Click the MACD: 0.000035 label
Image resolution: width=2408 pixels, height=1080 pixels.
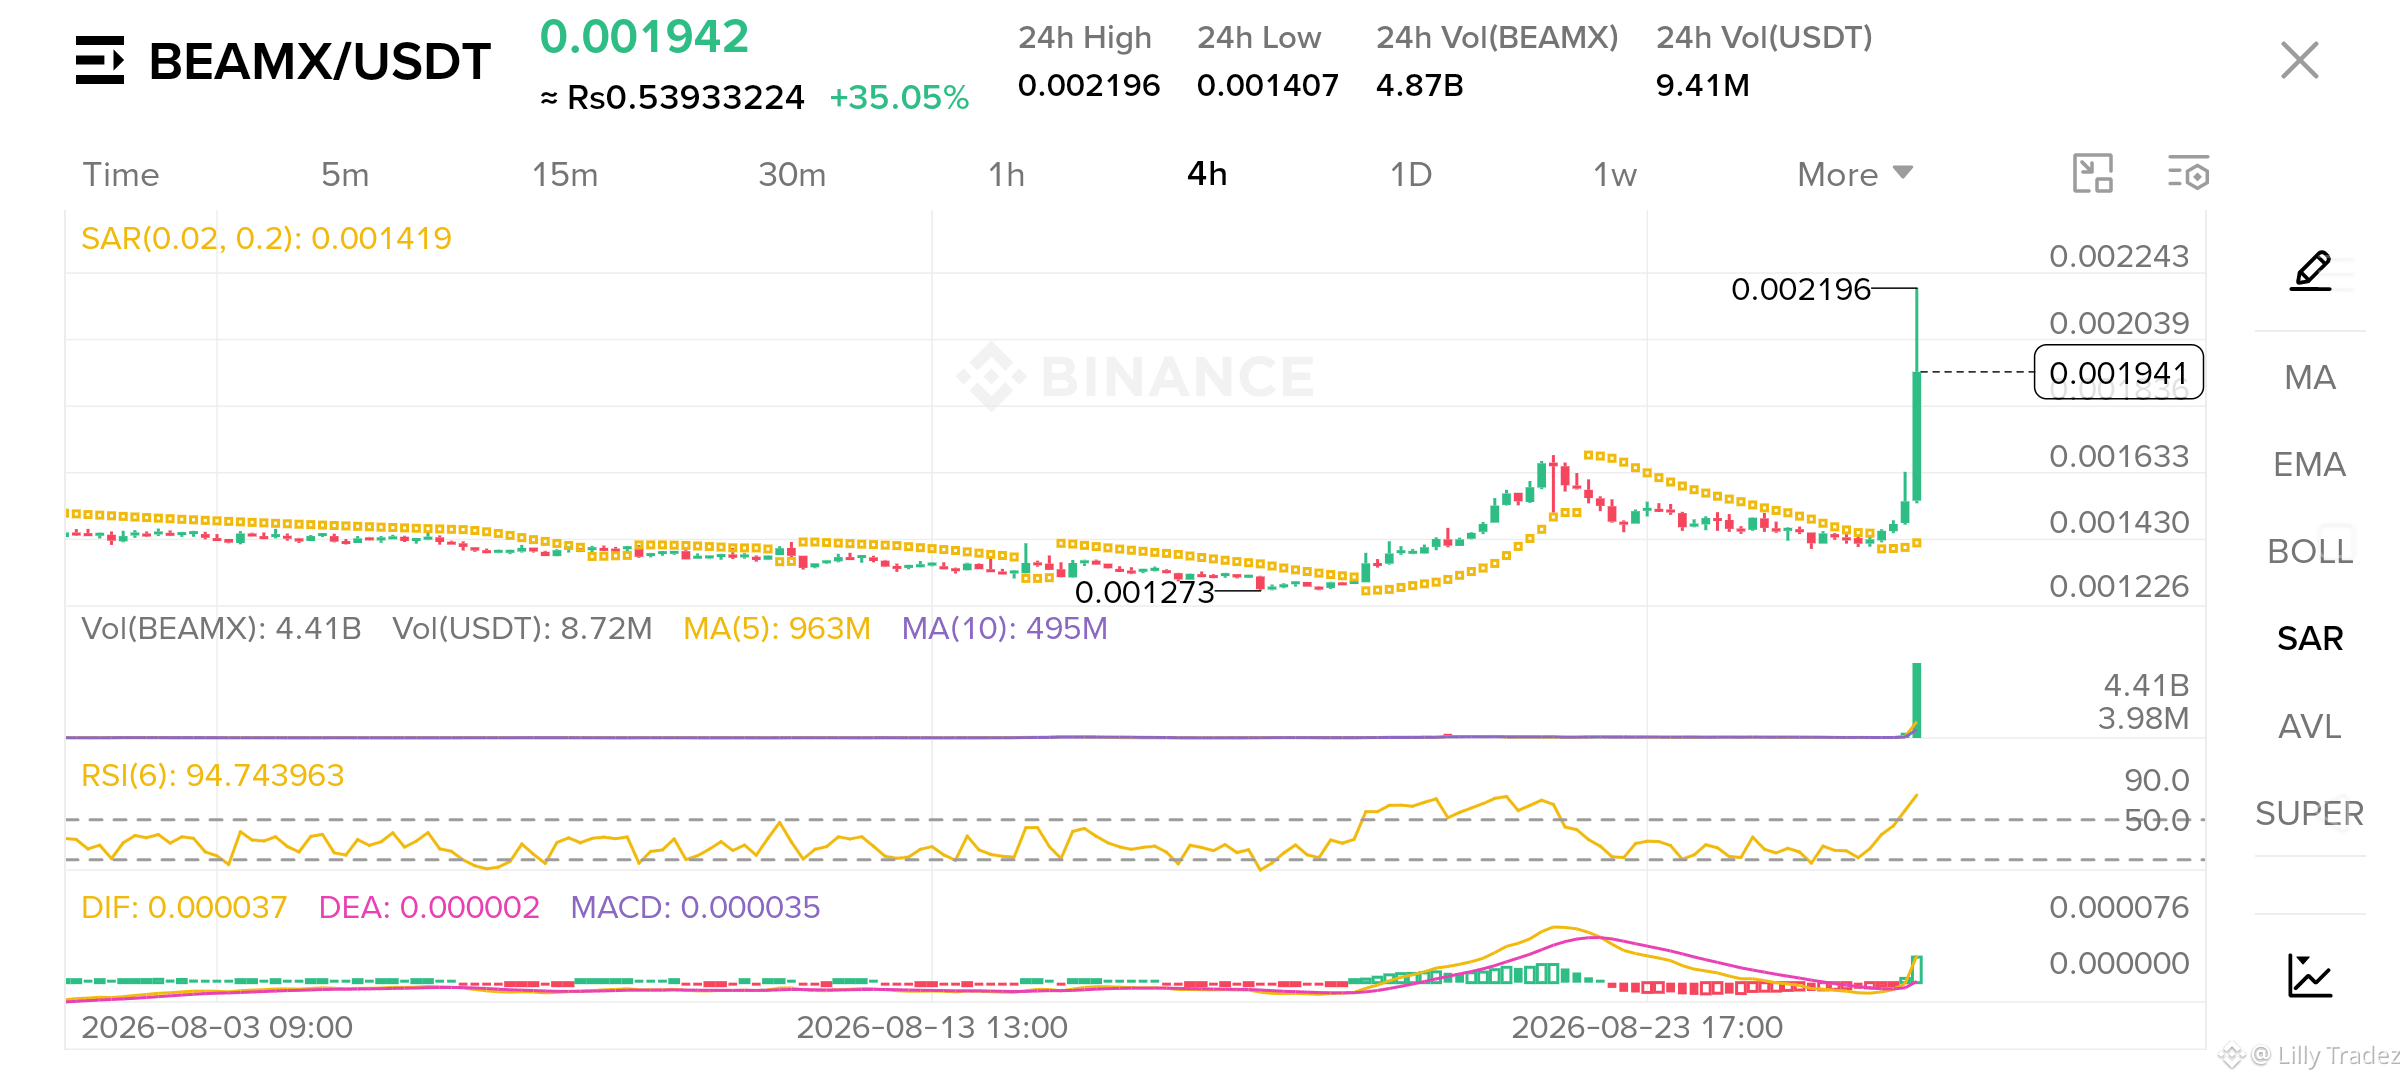click(x=695, y=907)
